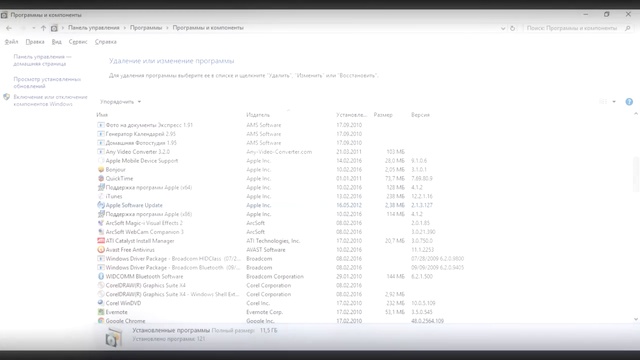Go up one folder level

tap(43, 28)
